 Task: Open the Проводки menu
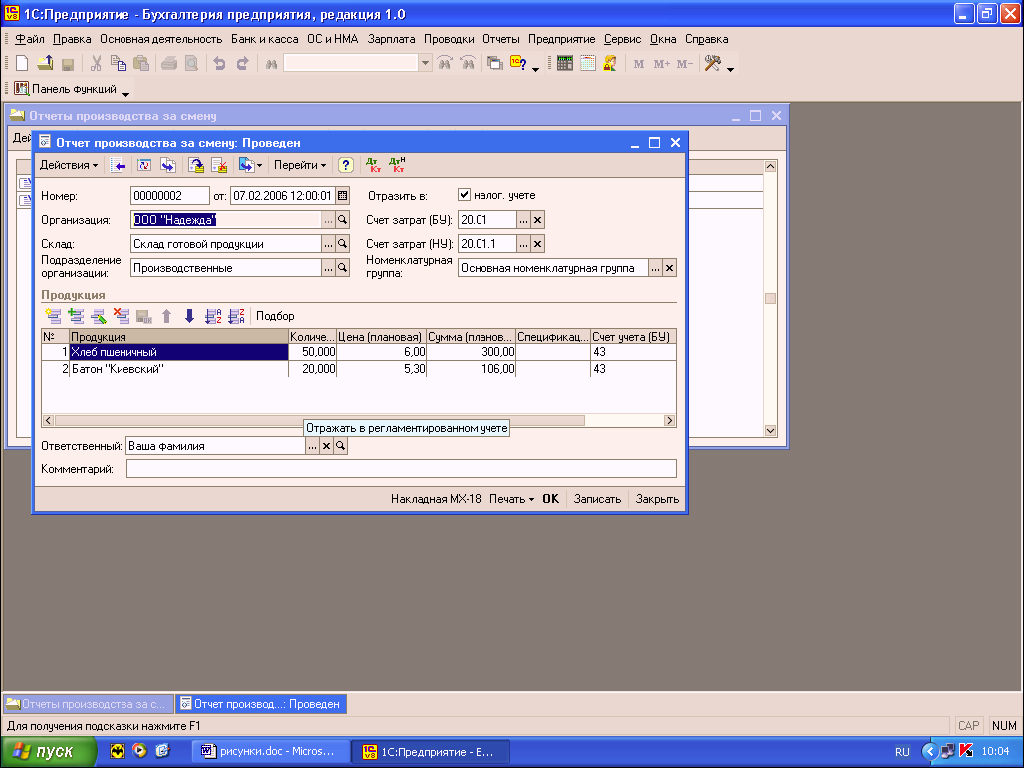pyautogui.click(x=449, y=39)
